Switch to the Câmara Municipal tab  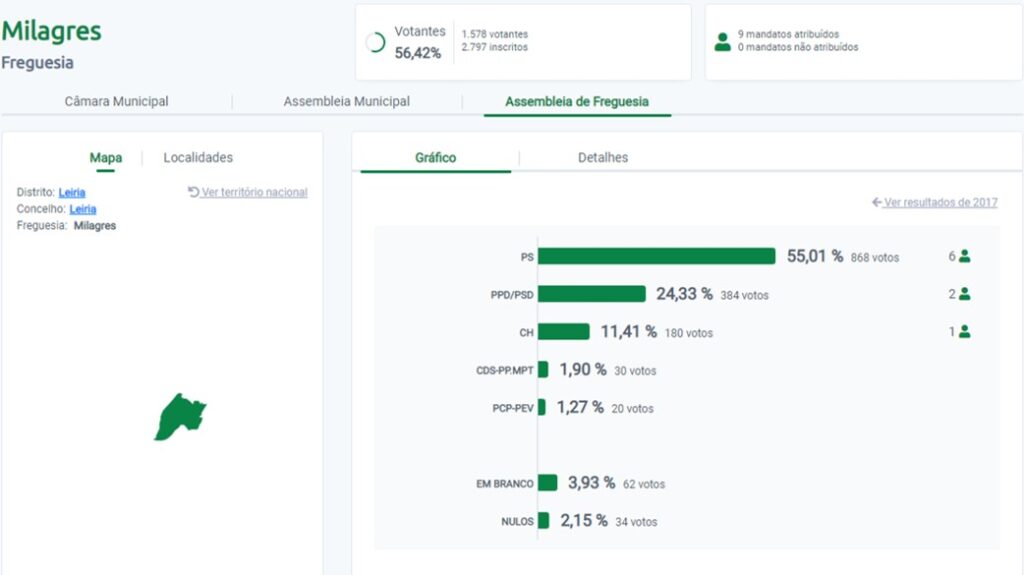(x=116, y=102)
